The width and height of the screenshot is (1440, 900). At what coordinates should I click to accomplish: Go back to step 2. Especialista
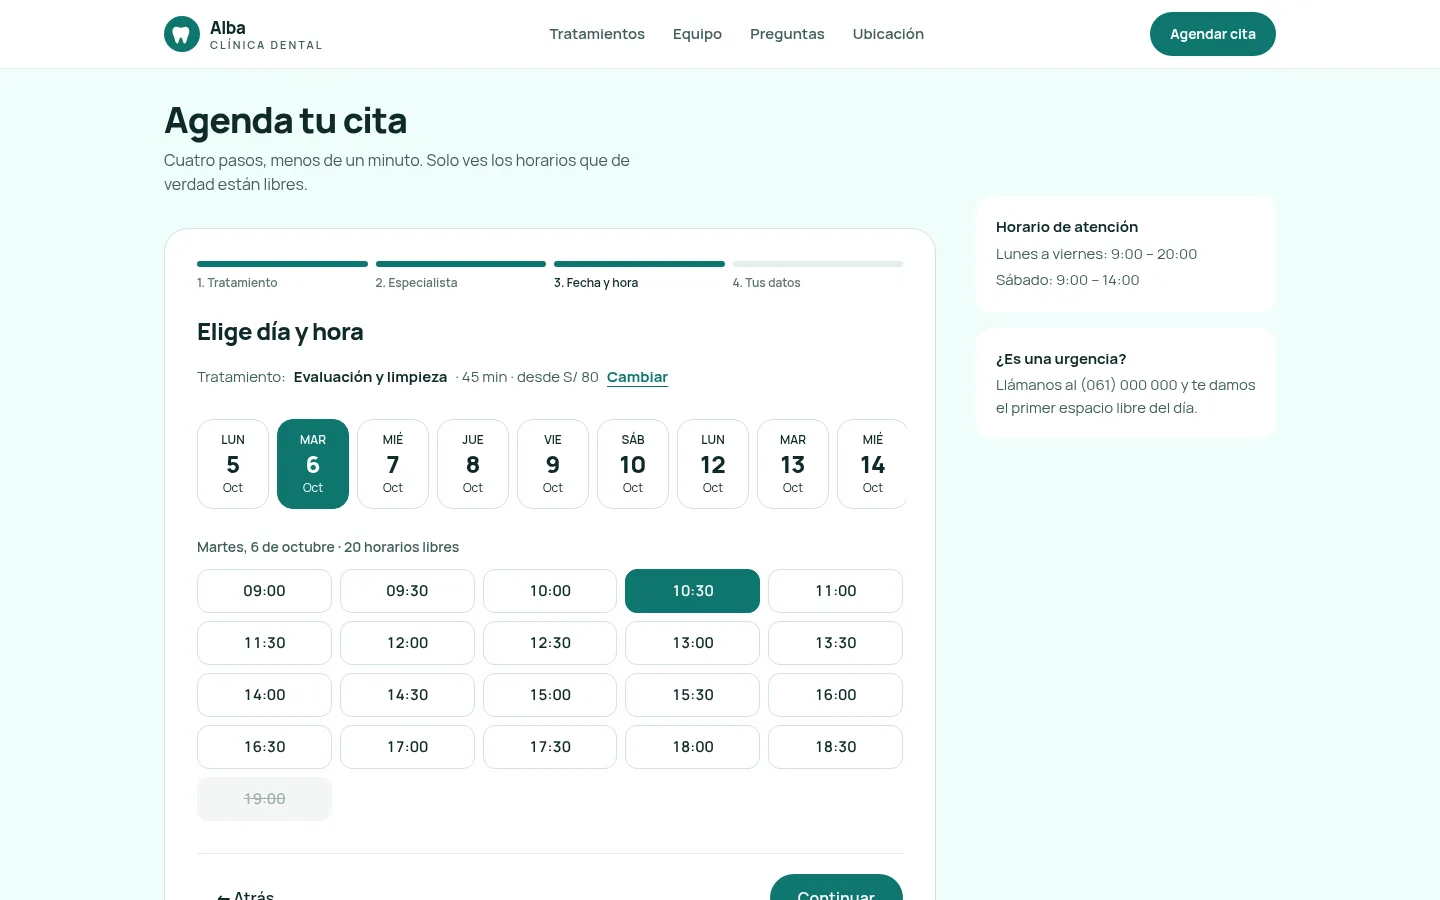(x=416, y=283)
